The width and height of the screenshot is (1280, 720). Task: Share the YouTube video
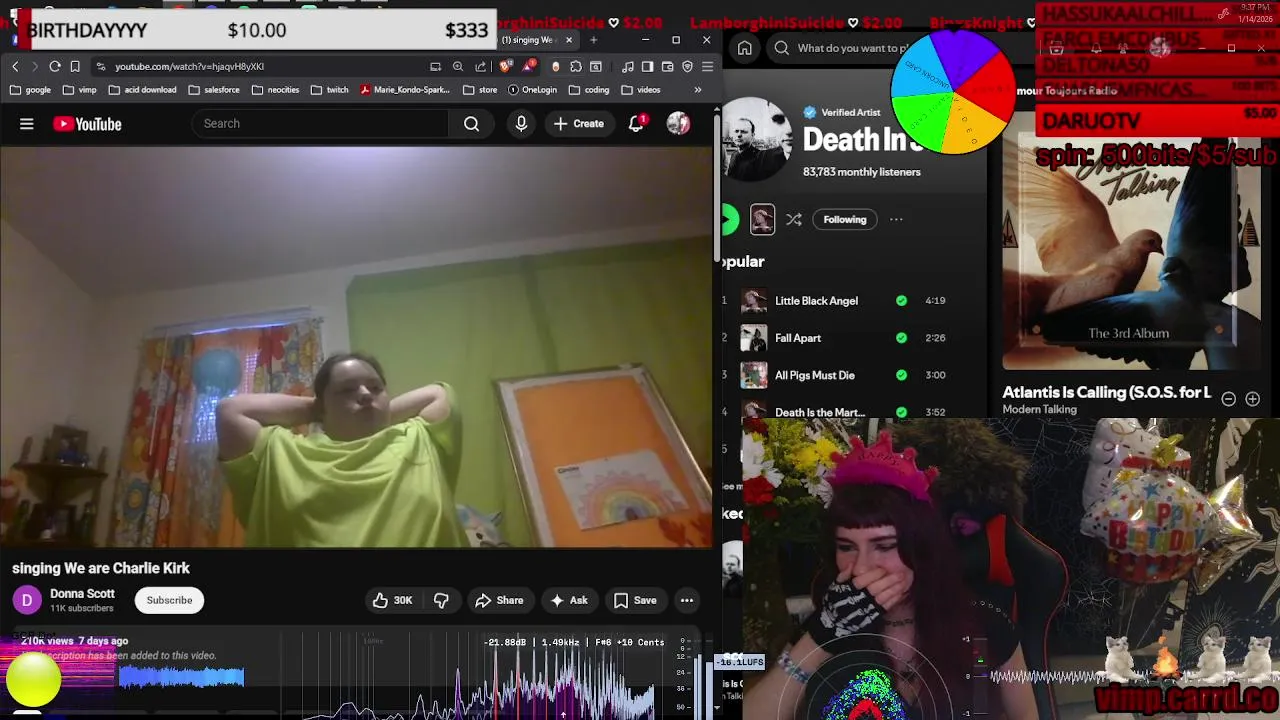[499, 600]
